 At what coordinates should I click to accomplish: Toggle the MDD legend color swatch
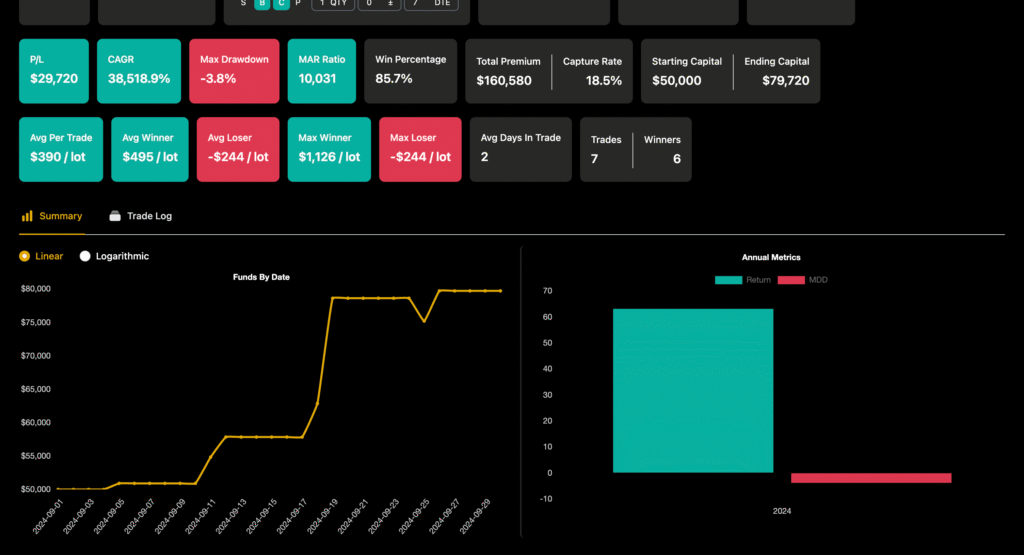[790, 280]
